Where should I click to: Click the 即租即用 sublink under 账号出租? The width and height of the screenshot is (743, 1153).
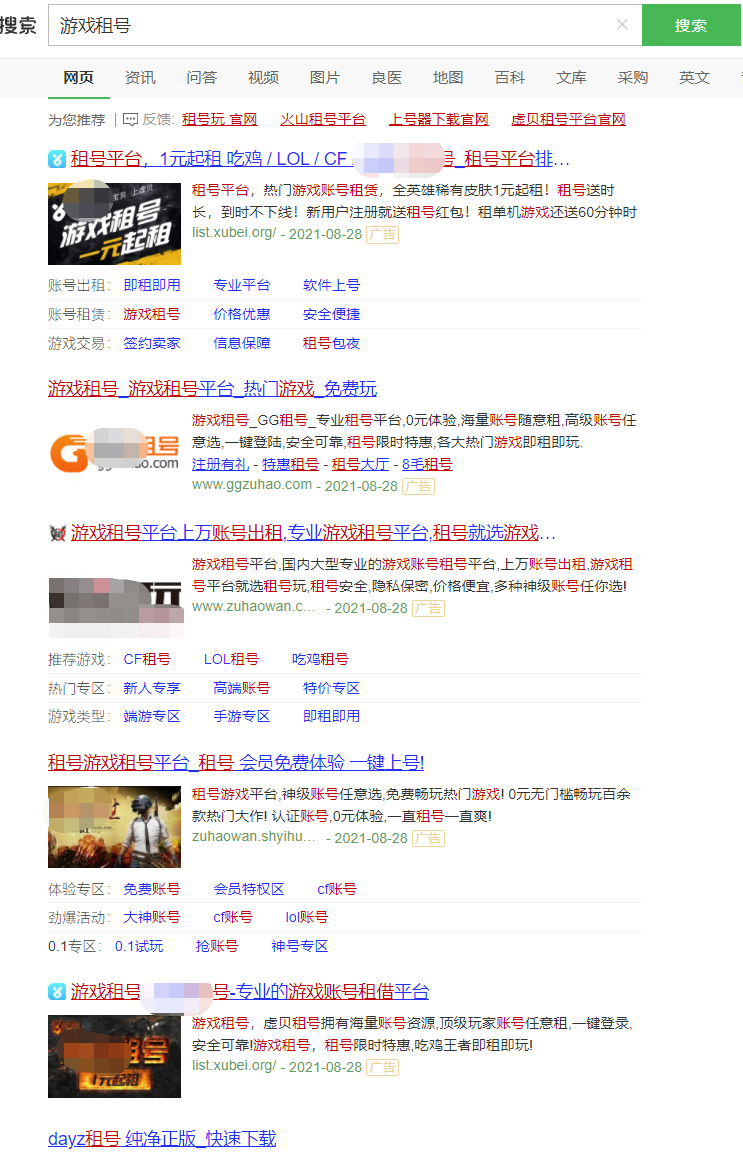pos(152,285)
